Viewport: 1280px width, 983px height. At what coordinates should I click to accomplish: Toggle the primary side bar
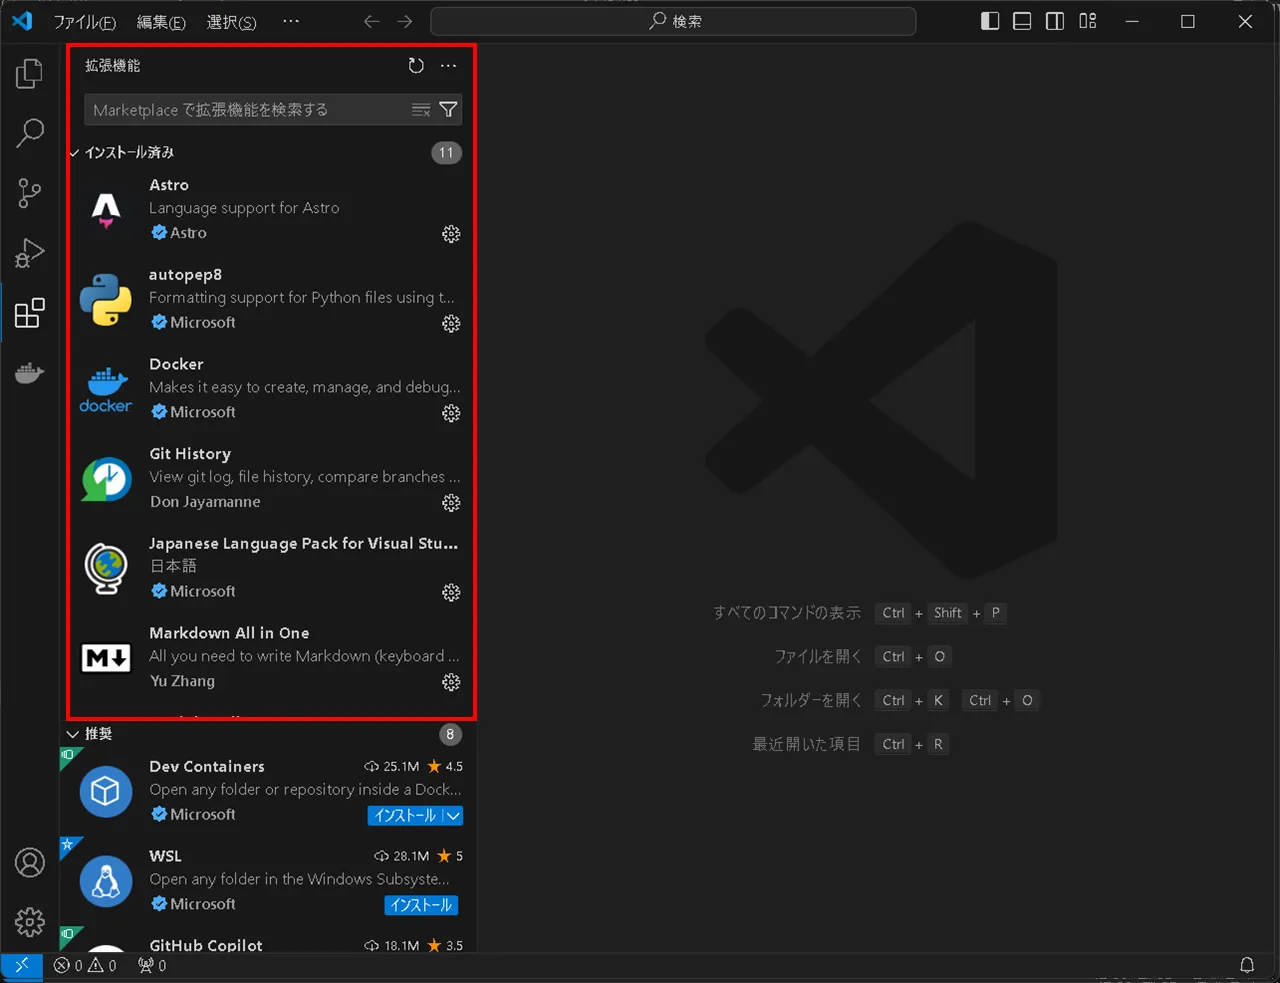990,21
